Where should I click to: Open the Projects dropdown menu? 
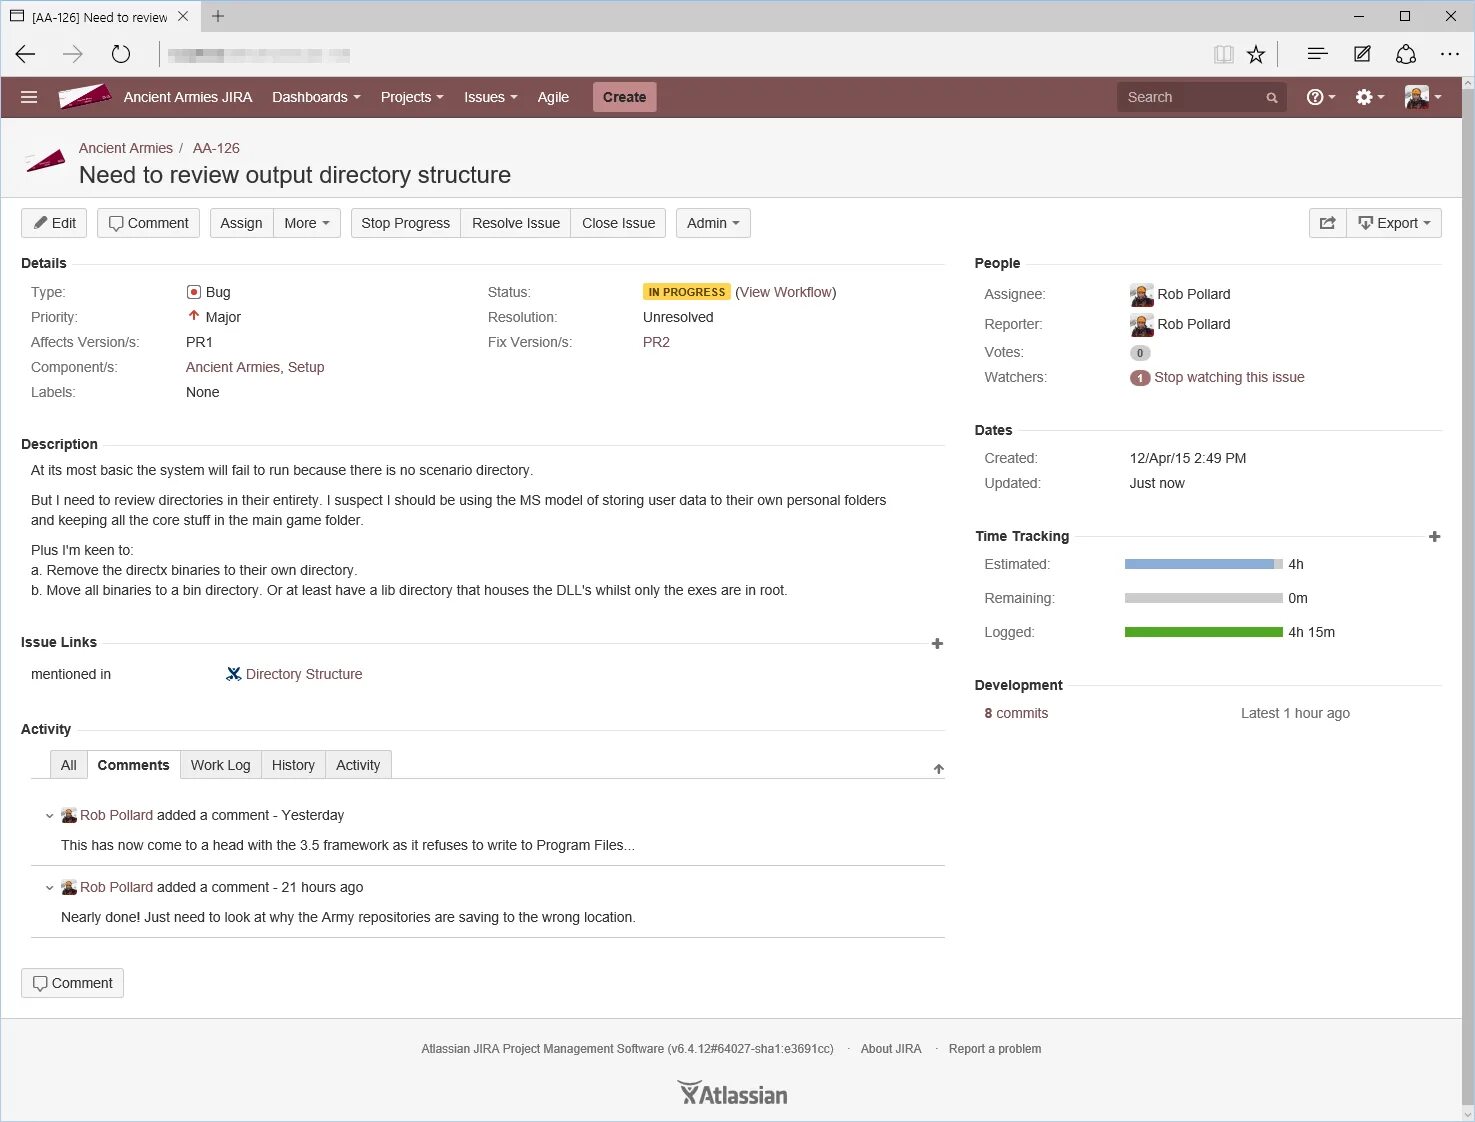pos(411,97)
